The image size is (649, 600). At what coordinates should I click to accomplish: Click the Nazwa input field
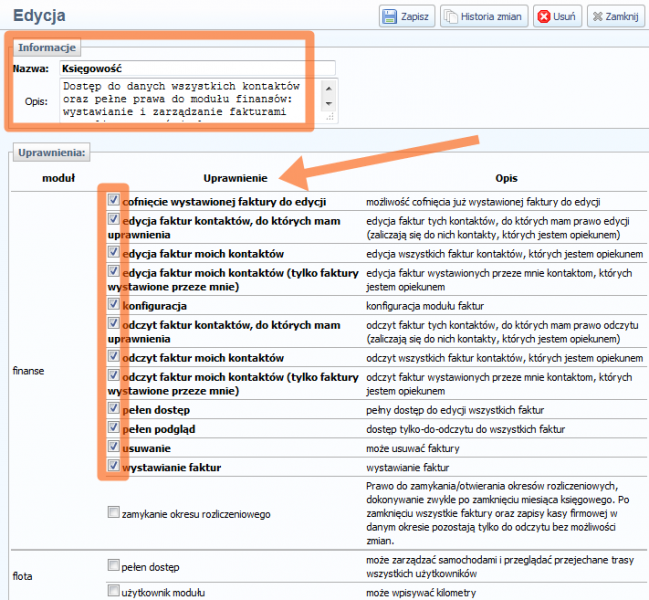[197, 68]
